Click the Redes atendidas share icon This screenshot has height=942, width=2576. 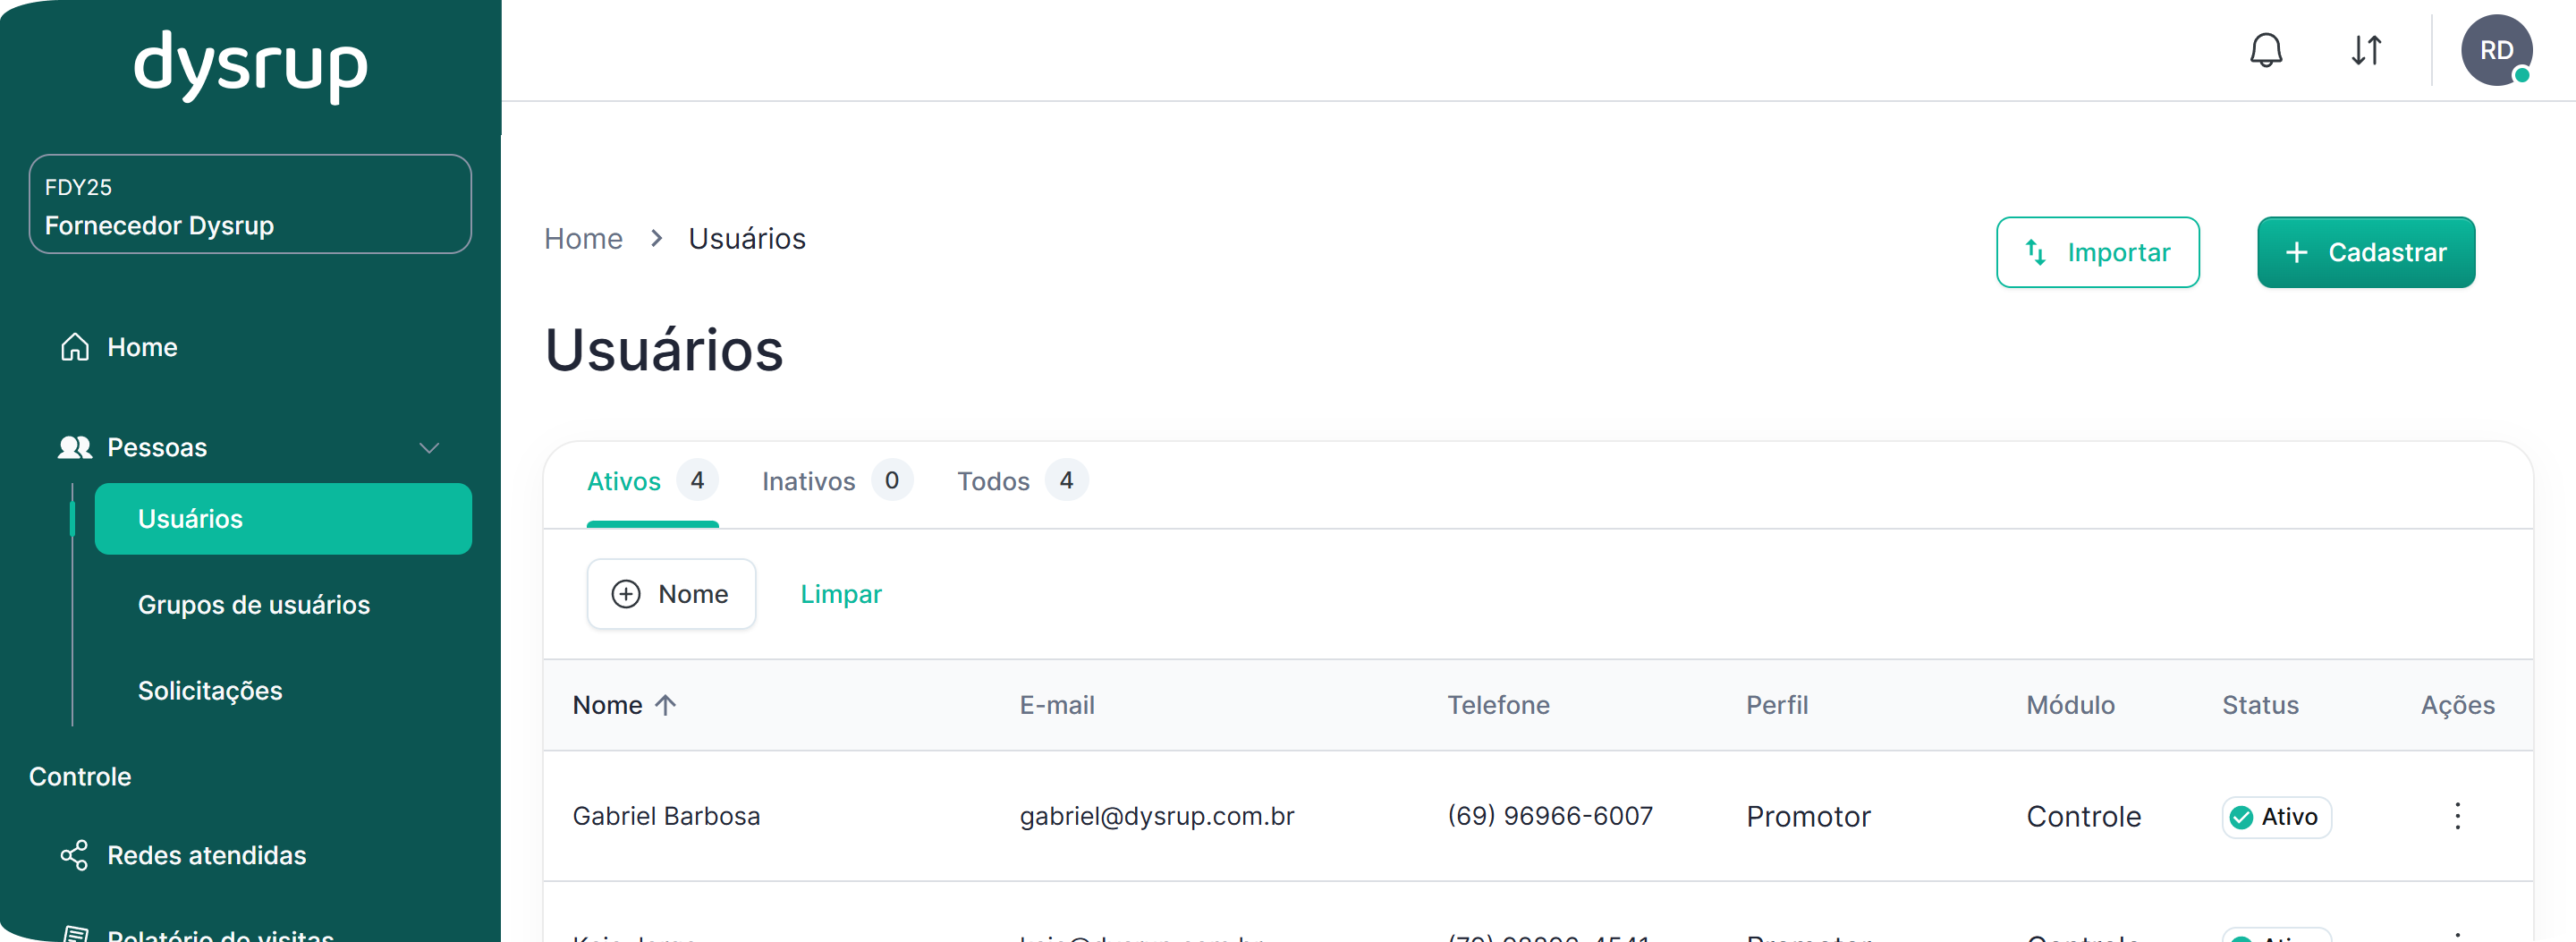tap(75, 855)
